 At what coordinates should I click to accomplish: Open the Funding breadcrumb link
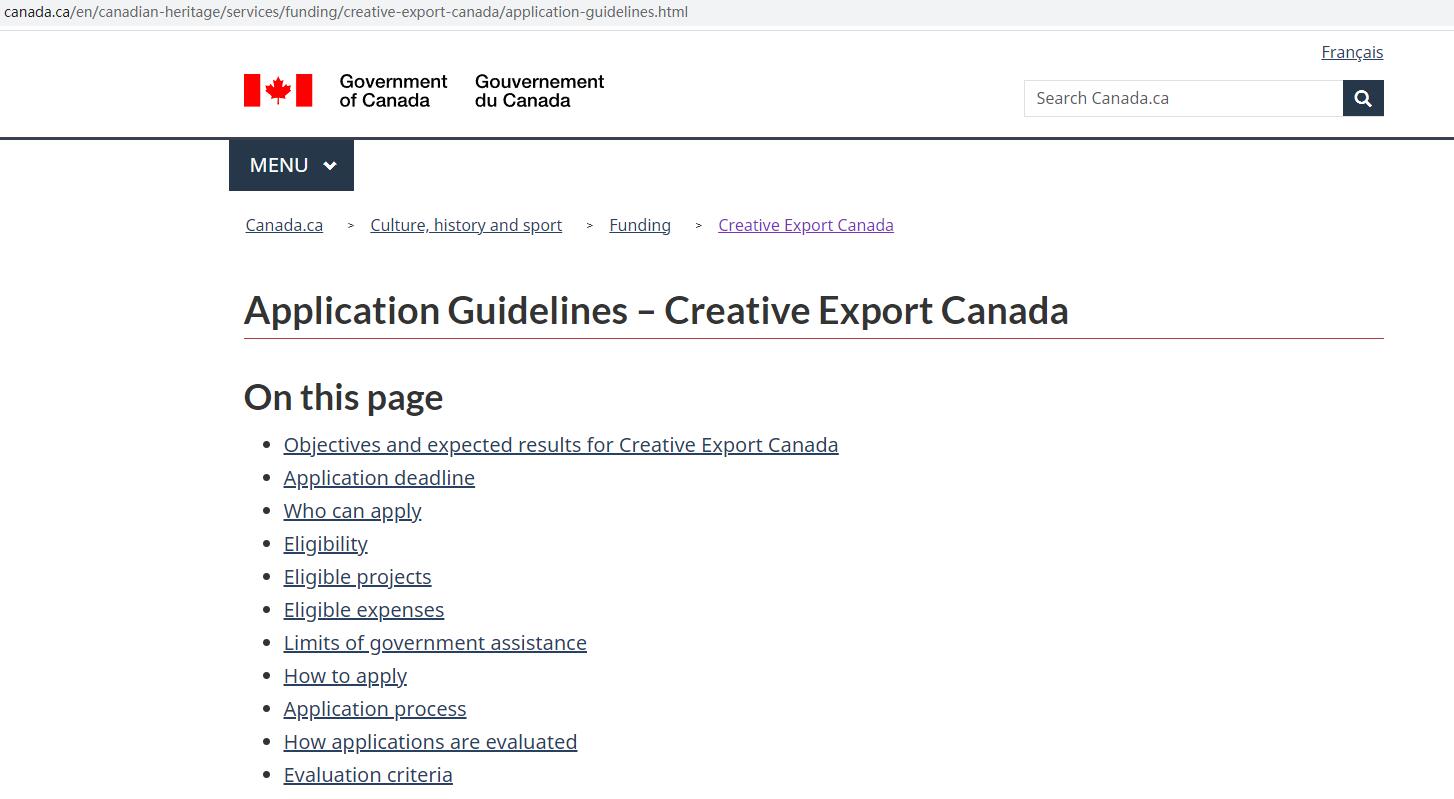click(x=639, y=225)
